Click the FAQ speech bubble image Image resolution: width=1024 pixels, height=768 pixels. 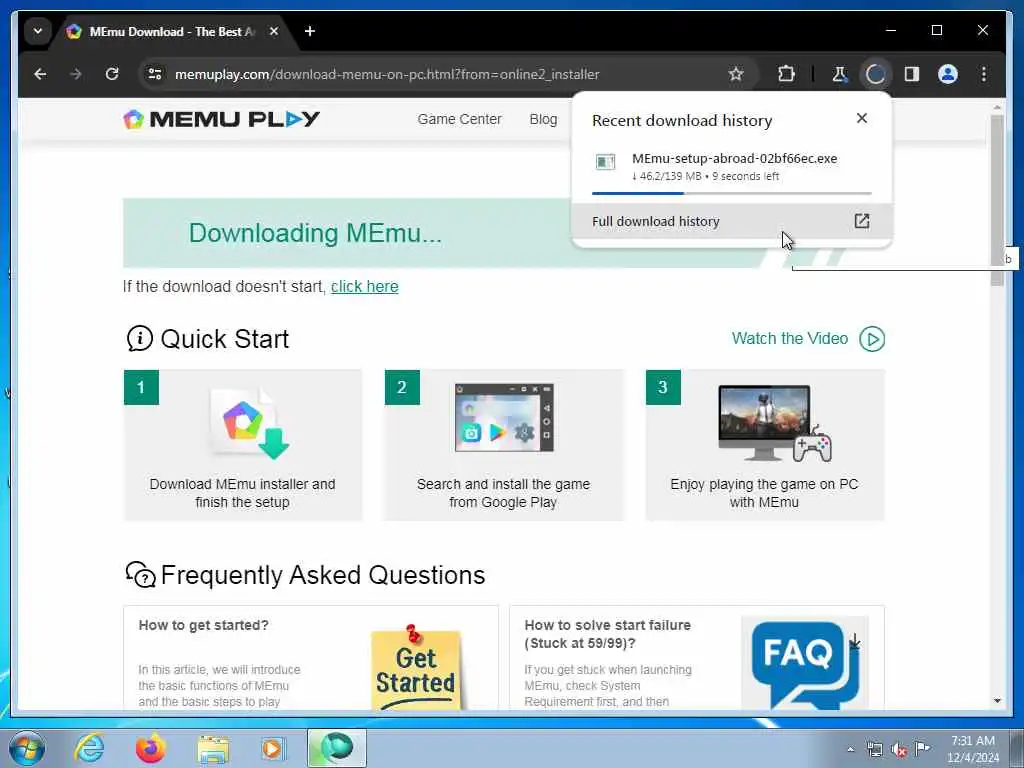(x=805, y=663)
